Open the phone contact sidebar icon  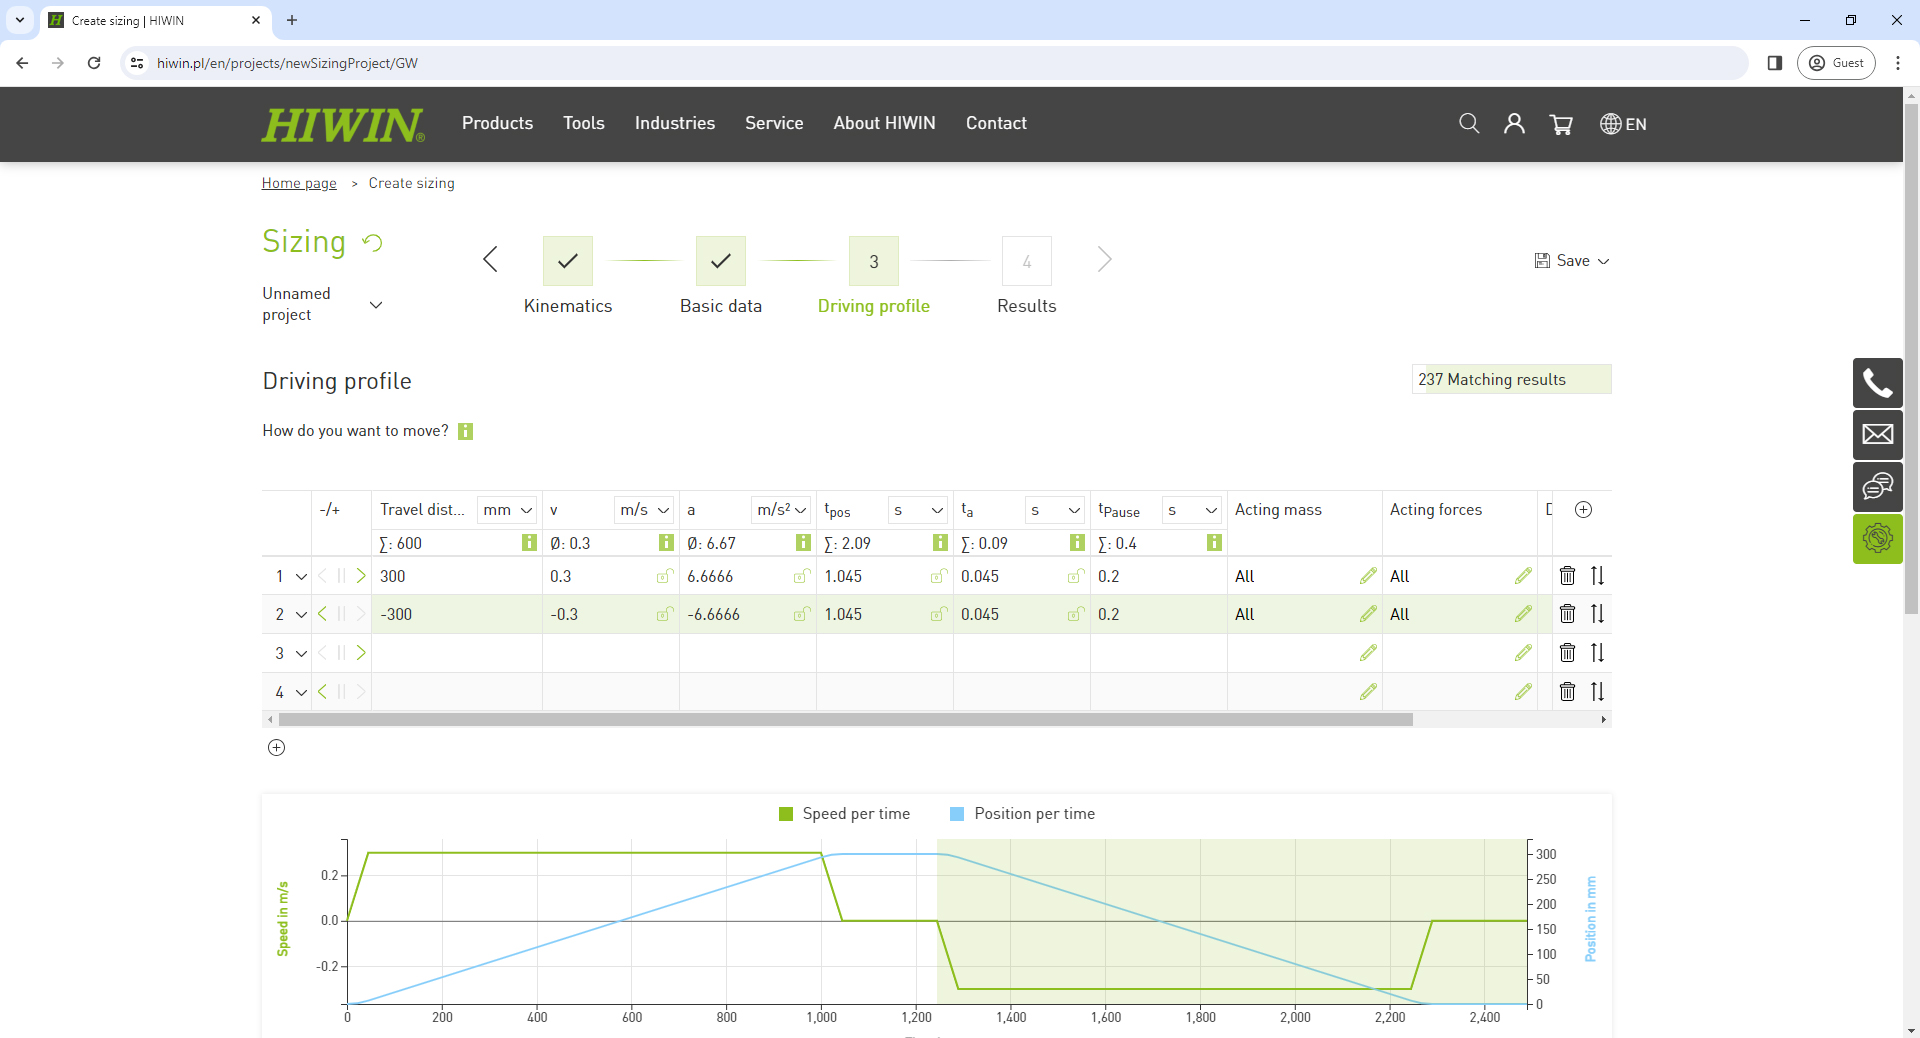(x=1877, y=383)
